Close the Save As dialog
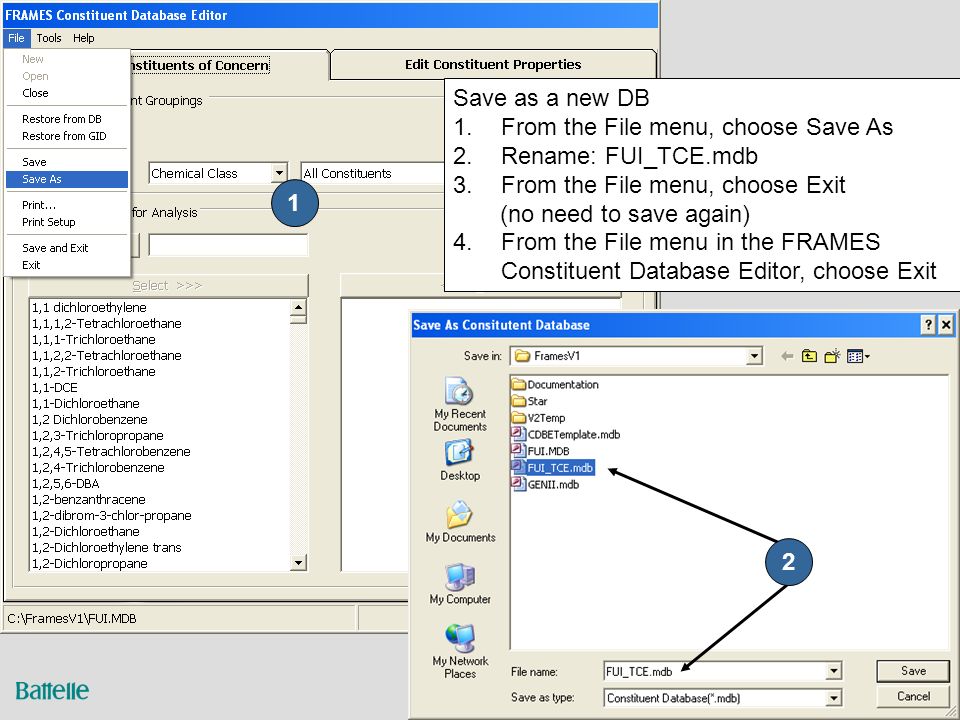This screenshot has height=720, width=960. point(946,324)
